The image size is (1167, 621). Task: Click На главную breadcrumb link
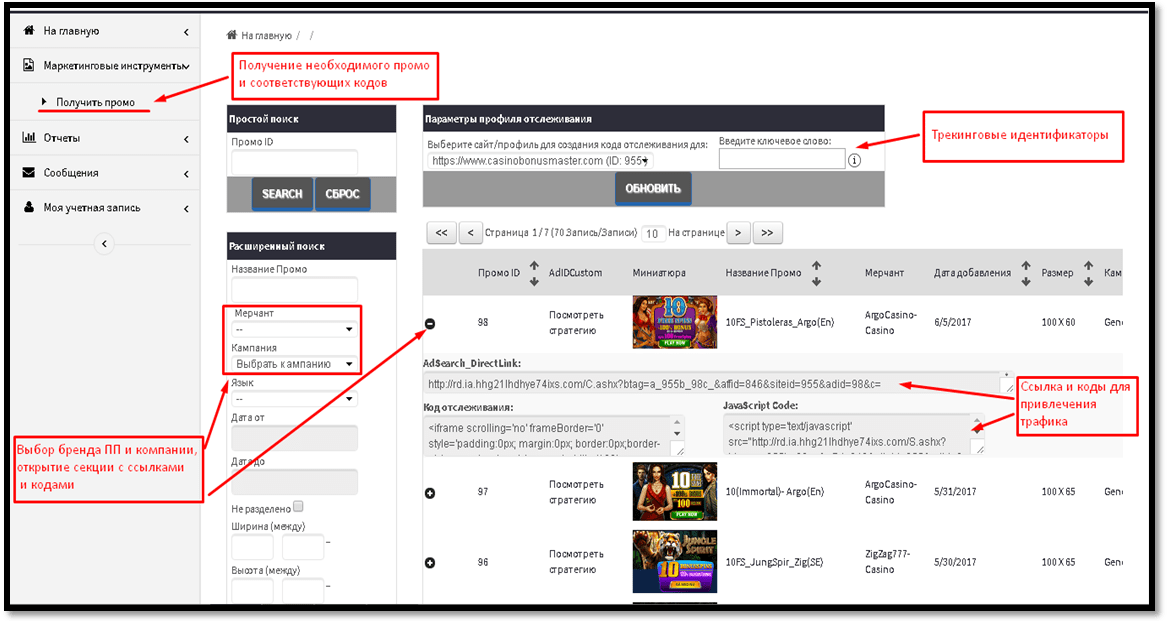(266, 35)
